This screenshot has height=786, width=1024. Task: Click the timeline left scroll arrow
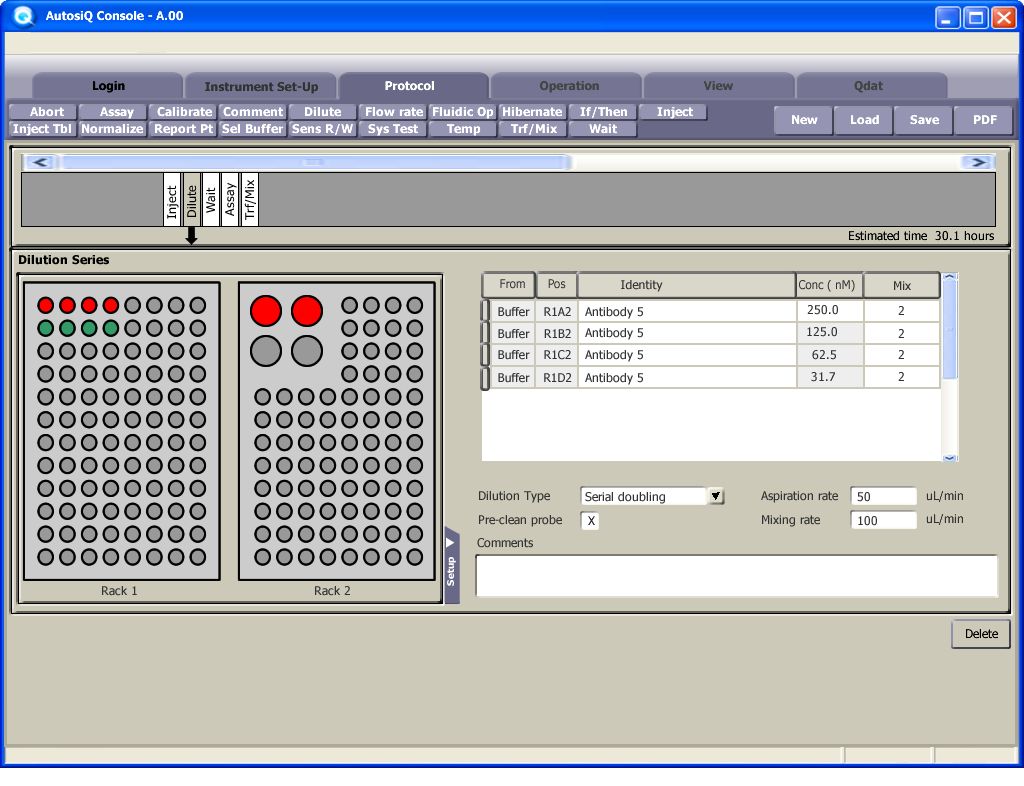tap(40, 162)
